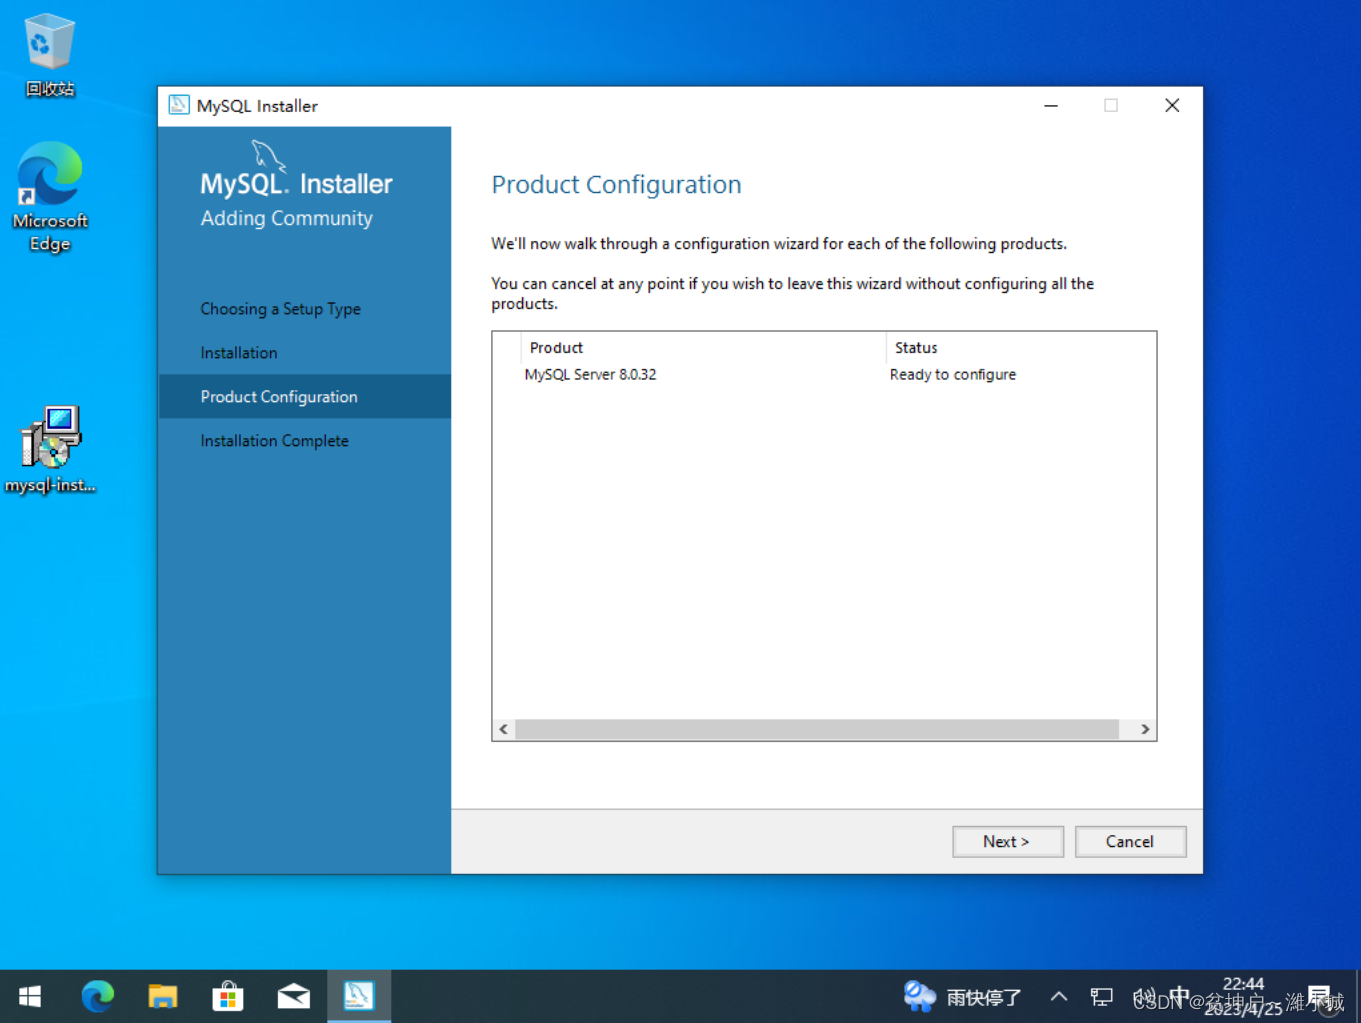Switch the Chinese input method indicator

(x=1179, y=995)
